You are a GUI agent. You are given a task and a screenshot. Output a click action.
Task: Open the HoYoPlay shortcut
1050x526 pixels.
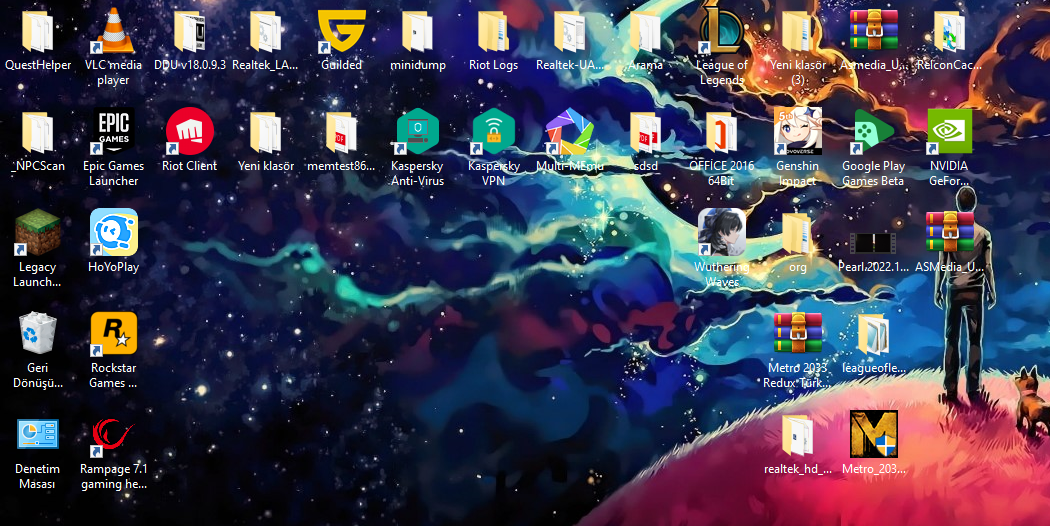point(113,233)
